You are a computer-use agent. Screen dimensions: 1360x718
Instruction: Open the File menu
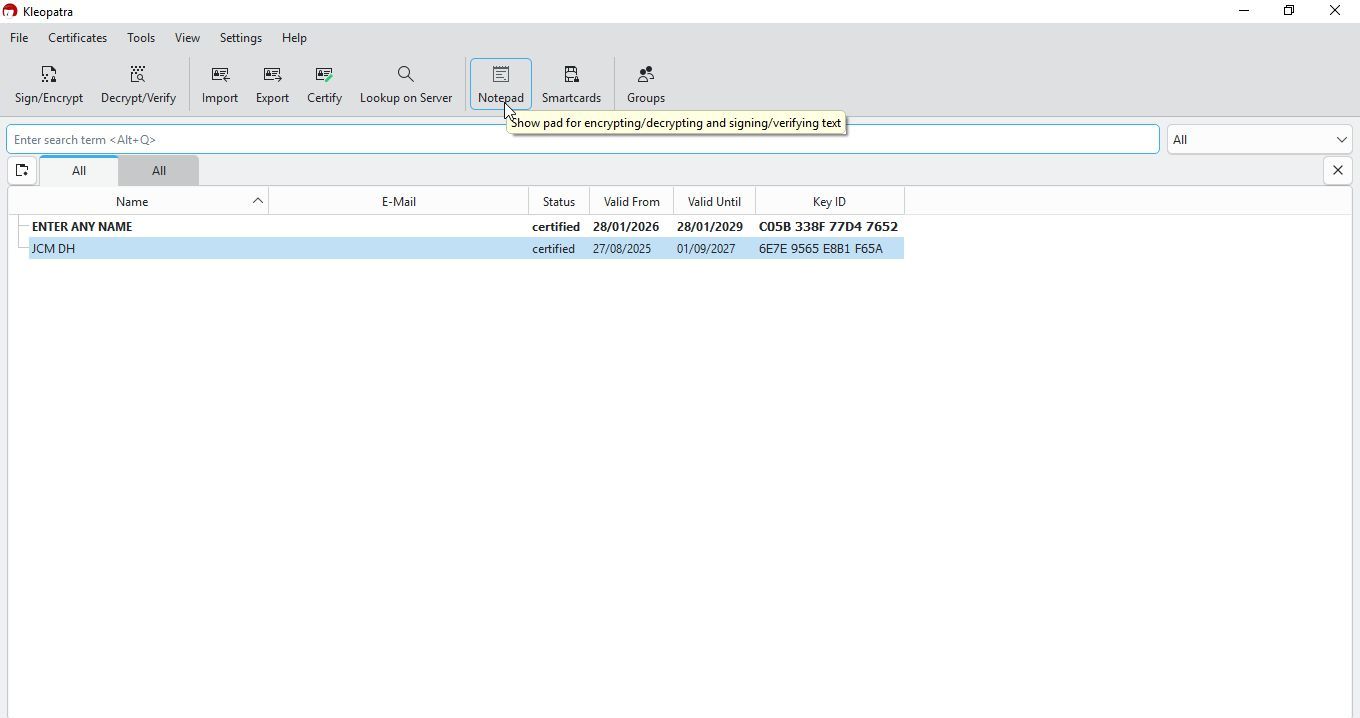(19, 38)
